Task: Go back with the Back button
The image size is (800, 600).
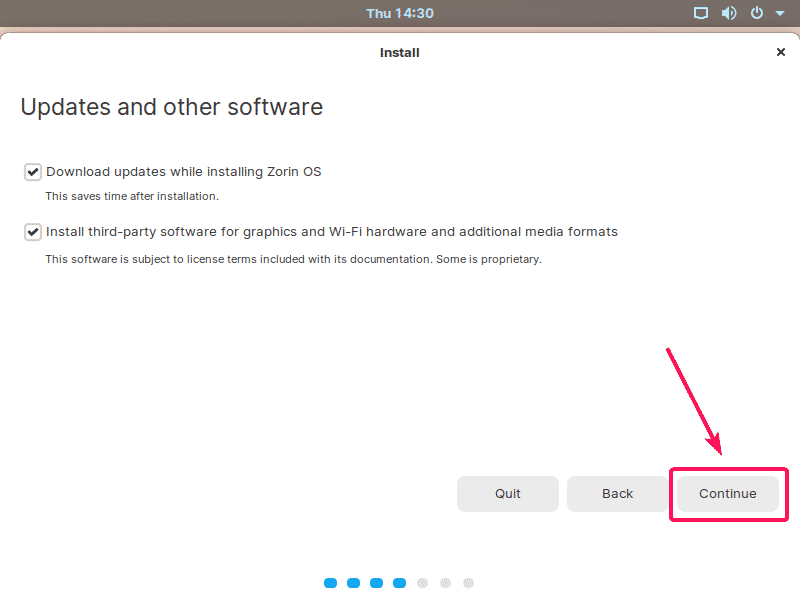Action: [x=617, y=494]
